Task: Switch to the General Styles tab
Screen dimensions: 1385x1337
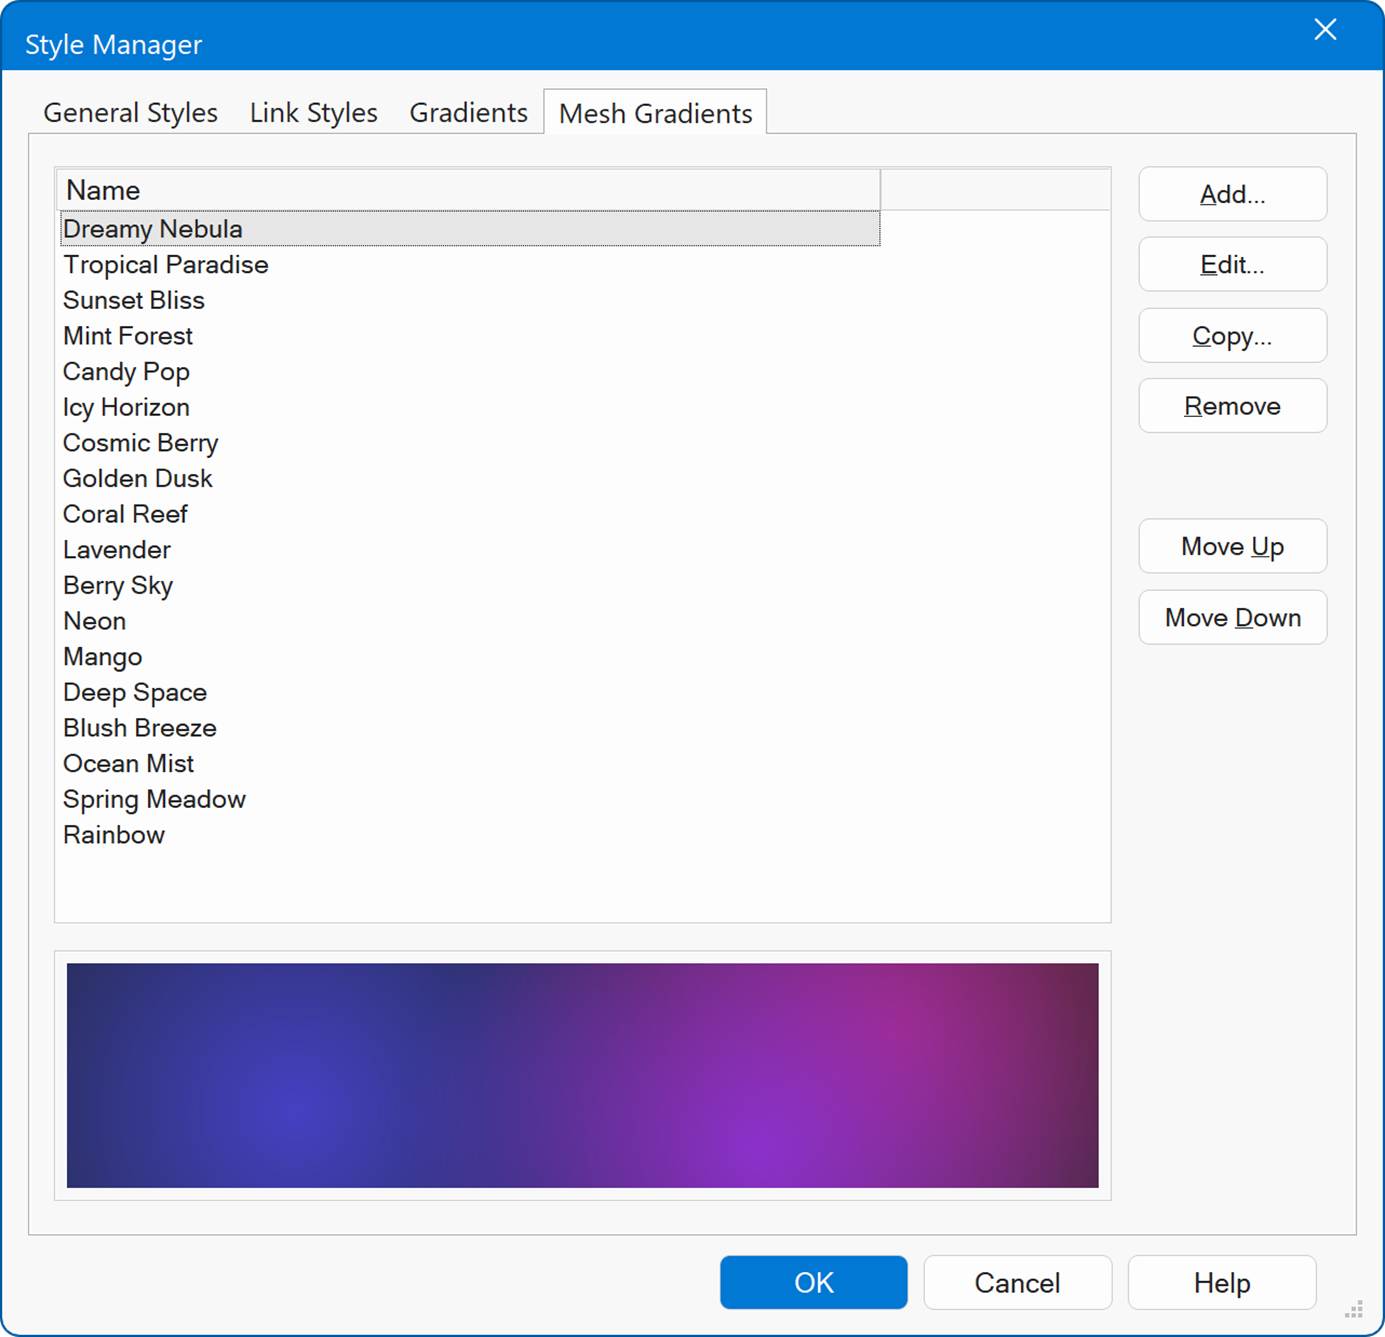Action: (x=130, y=113)
